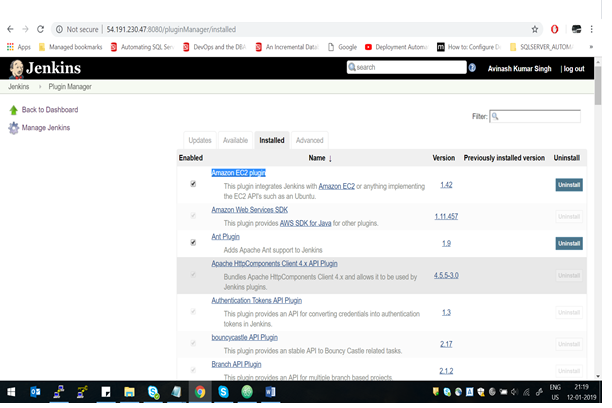Open Chrome from the taskbar

coord(200,392)
